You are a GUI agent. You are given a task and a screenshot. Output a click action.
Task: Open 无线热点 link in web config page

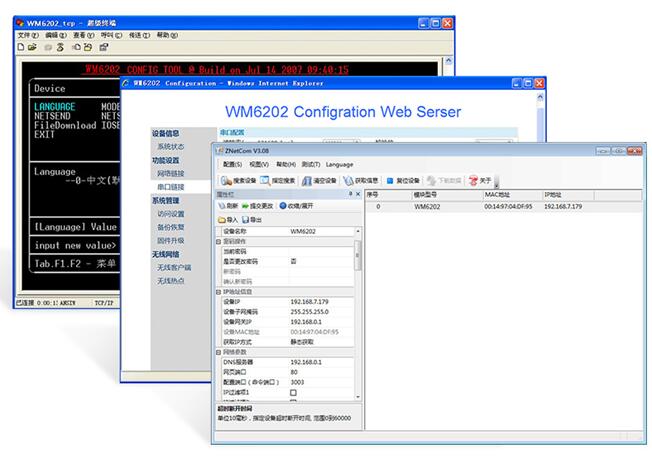coord(170,281)
